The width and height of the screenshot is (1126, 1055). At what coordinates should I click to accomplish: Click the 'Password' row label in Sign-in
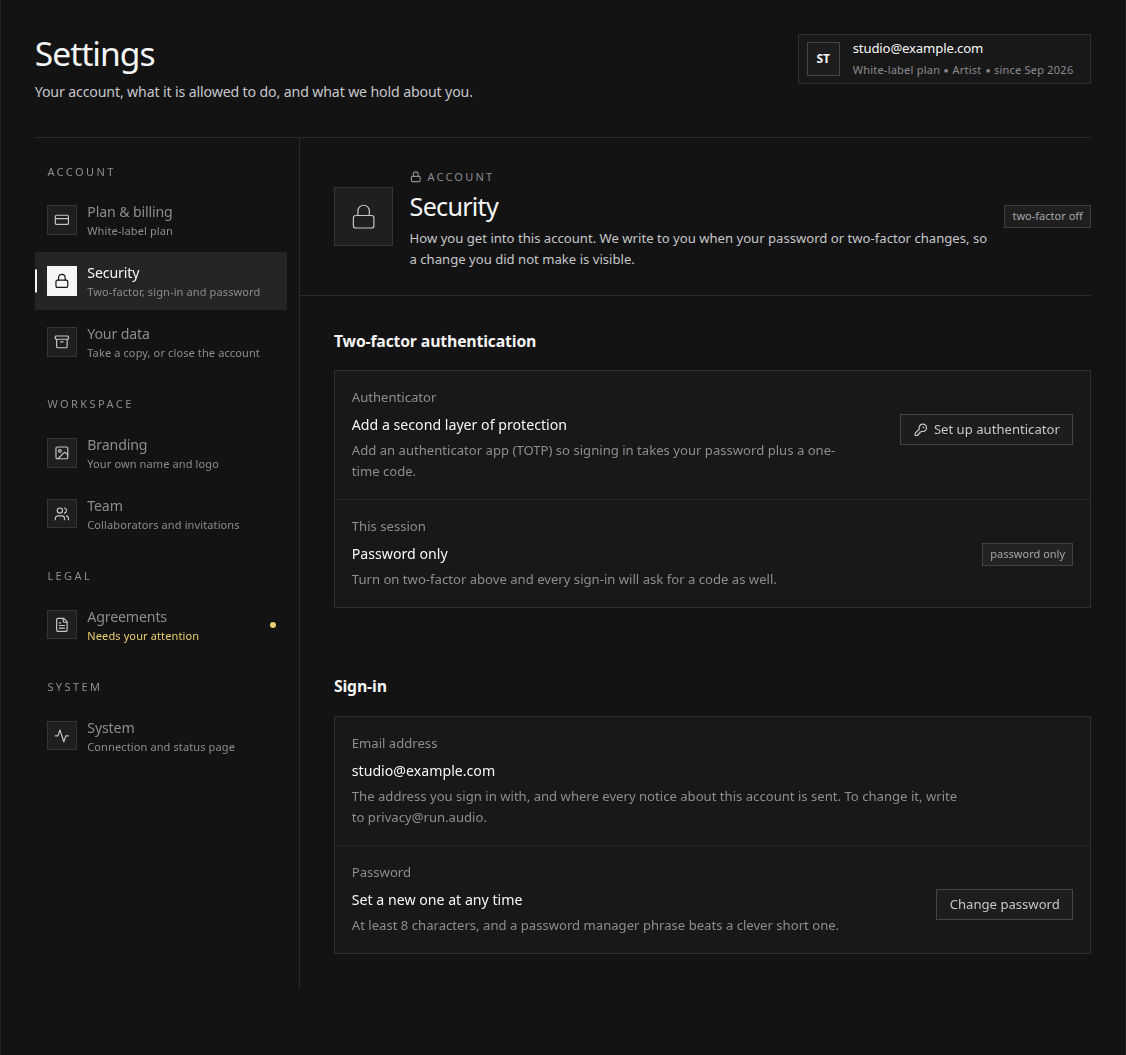(x=381, y=873)
